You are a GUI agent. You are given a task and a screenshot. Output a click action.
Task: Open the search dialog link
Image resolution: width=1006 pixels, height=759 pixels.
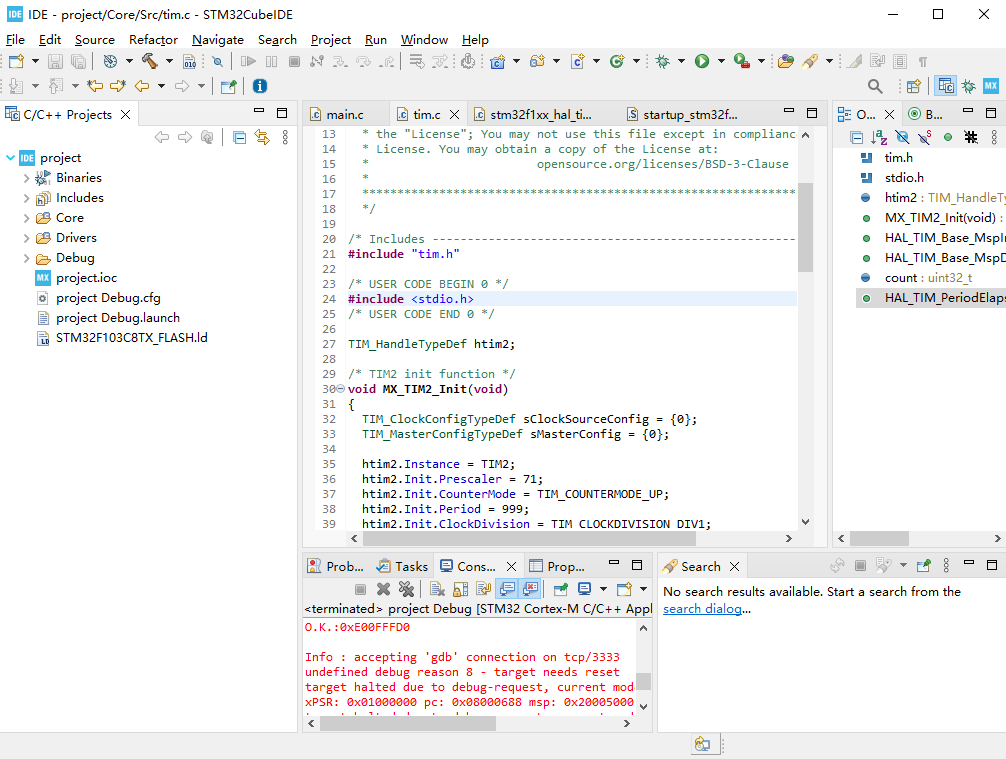(703, 609)
